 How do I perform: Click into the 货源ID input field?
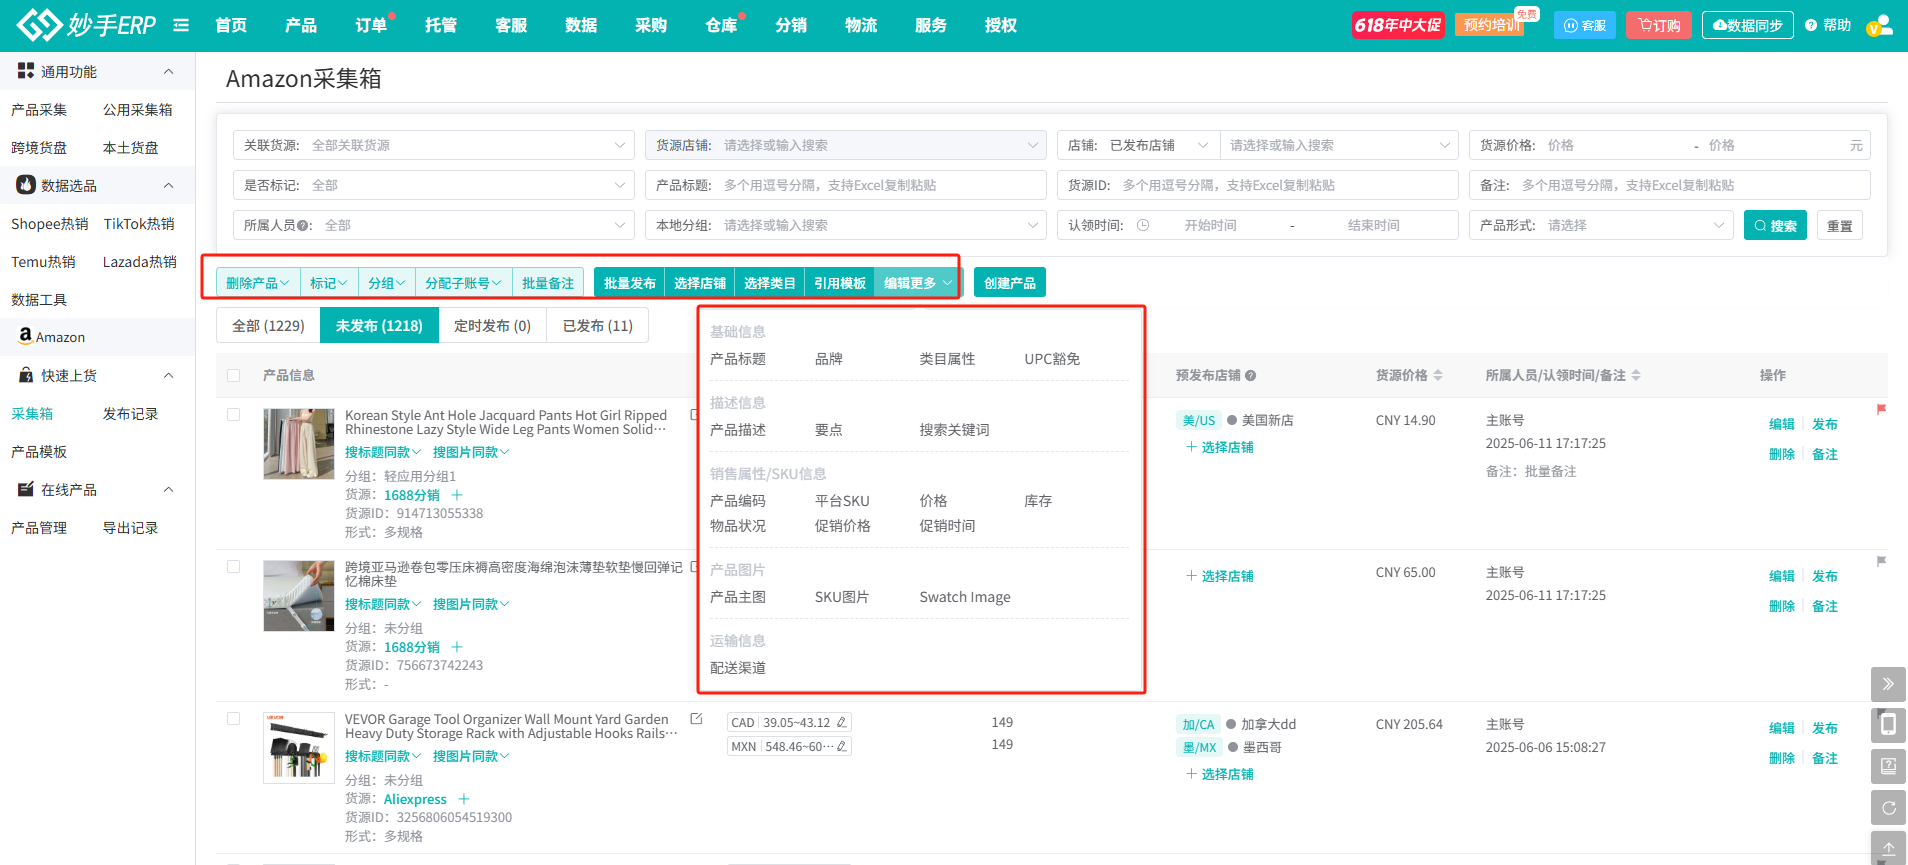(x=1258, y=185)
